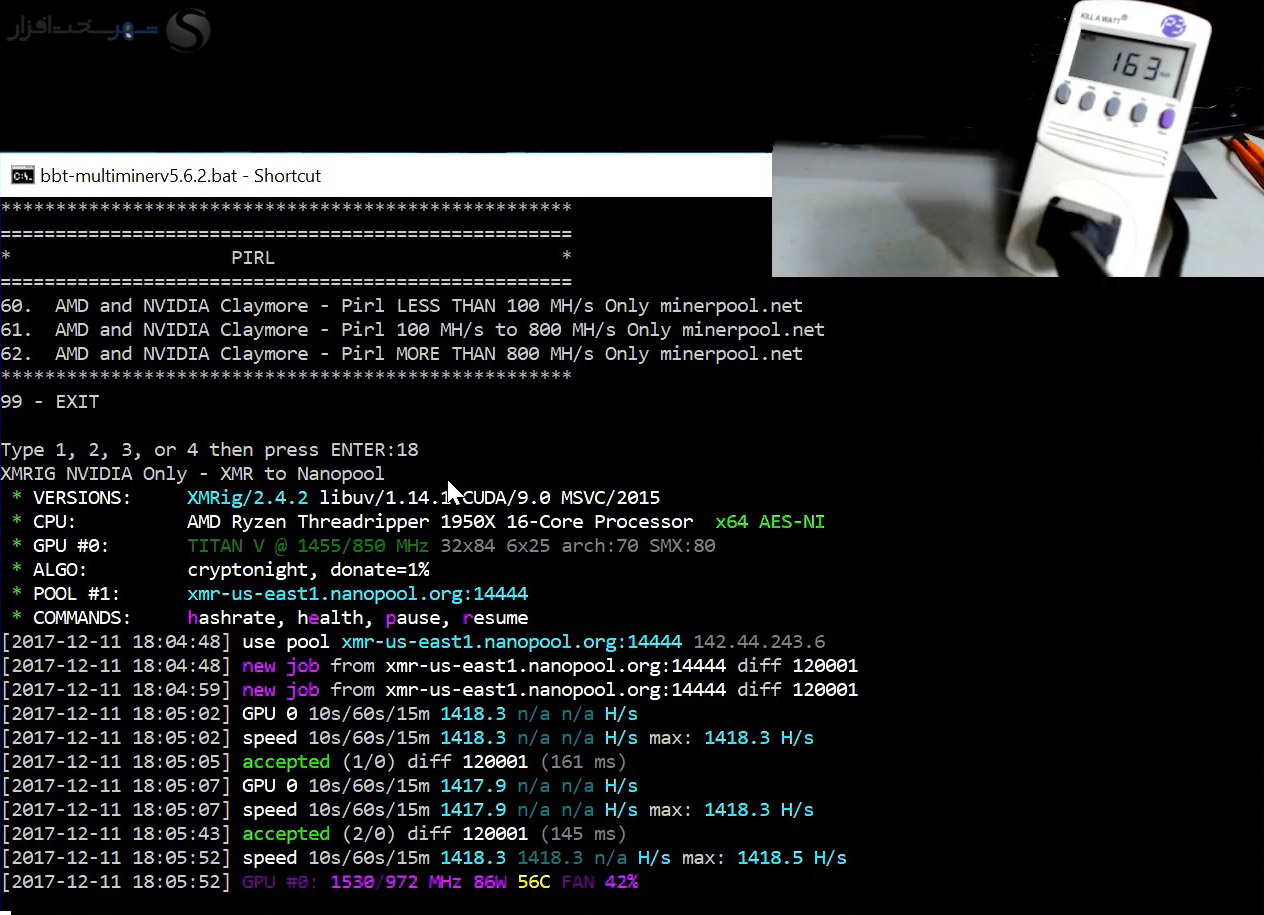Screen dimensions: 1264x915
Task: Click the resume command text
Action: (495, 618)
